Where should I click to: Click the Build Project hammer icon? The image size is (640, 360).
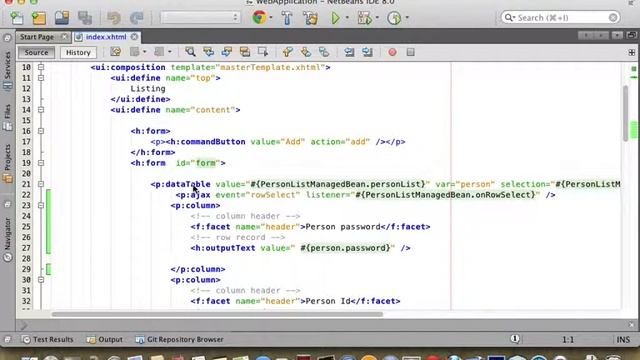pyautogui.click(x=287, y=18)
